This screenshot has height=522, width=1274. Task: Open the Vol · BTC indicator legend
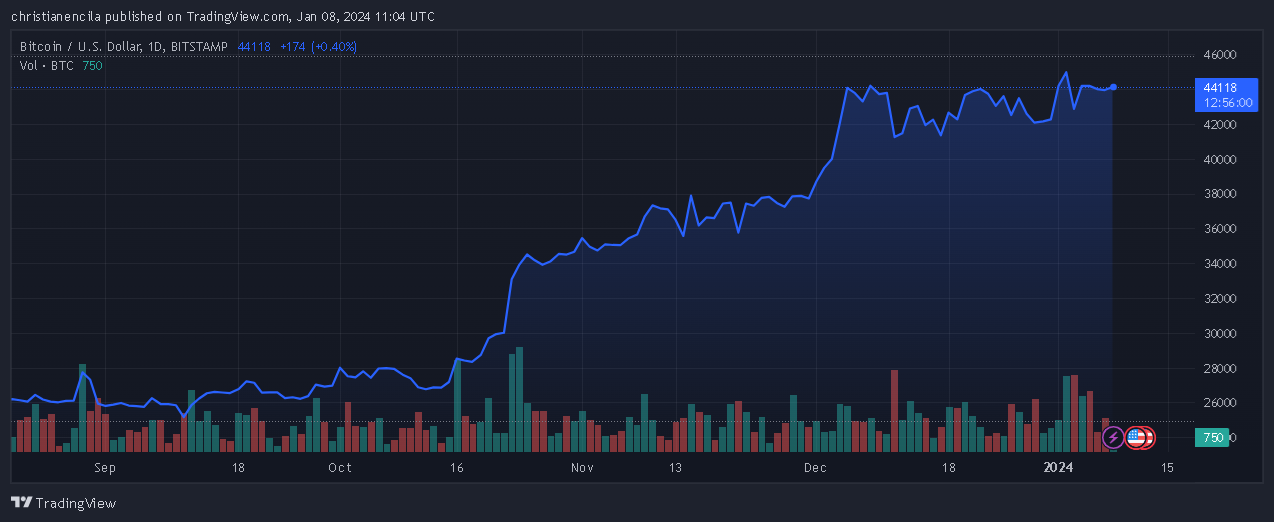48,65
